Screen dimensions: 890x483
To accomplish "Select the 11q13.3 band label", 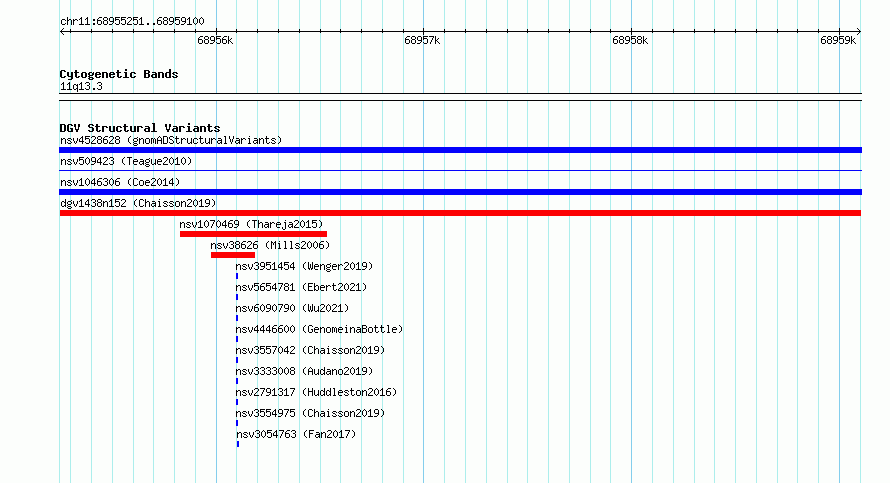I will coord(81,86).
